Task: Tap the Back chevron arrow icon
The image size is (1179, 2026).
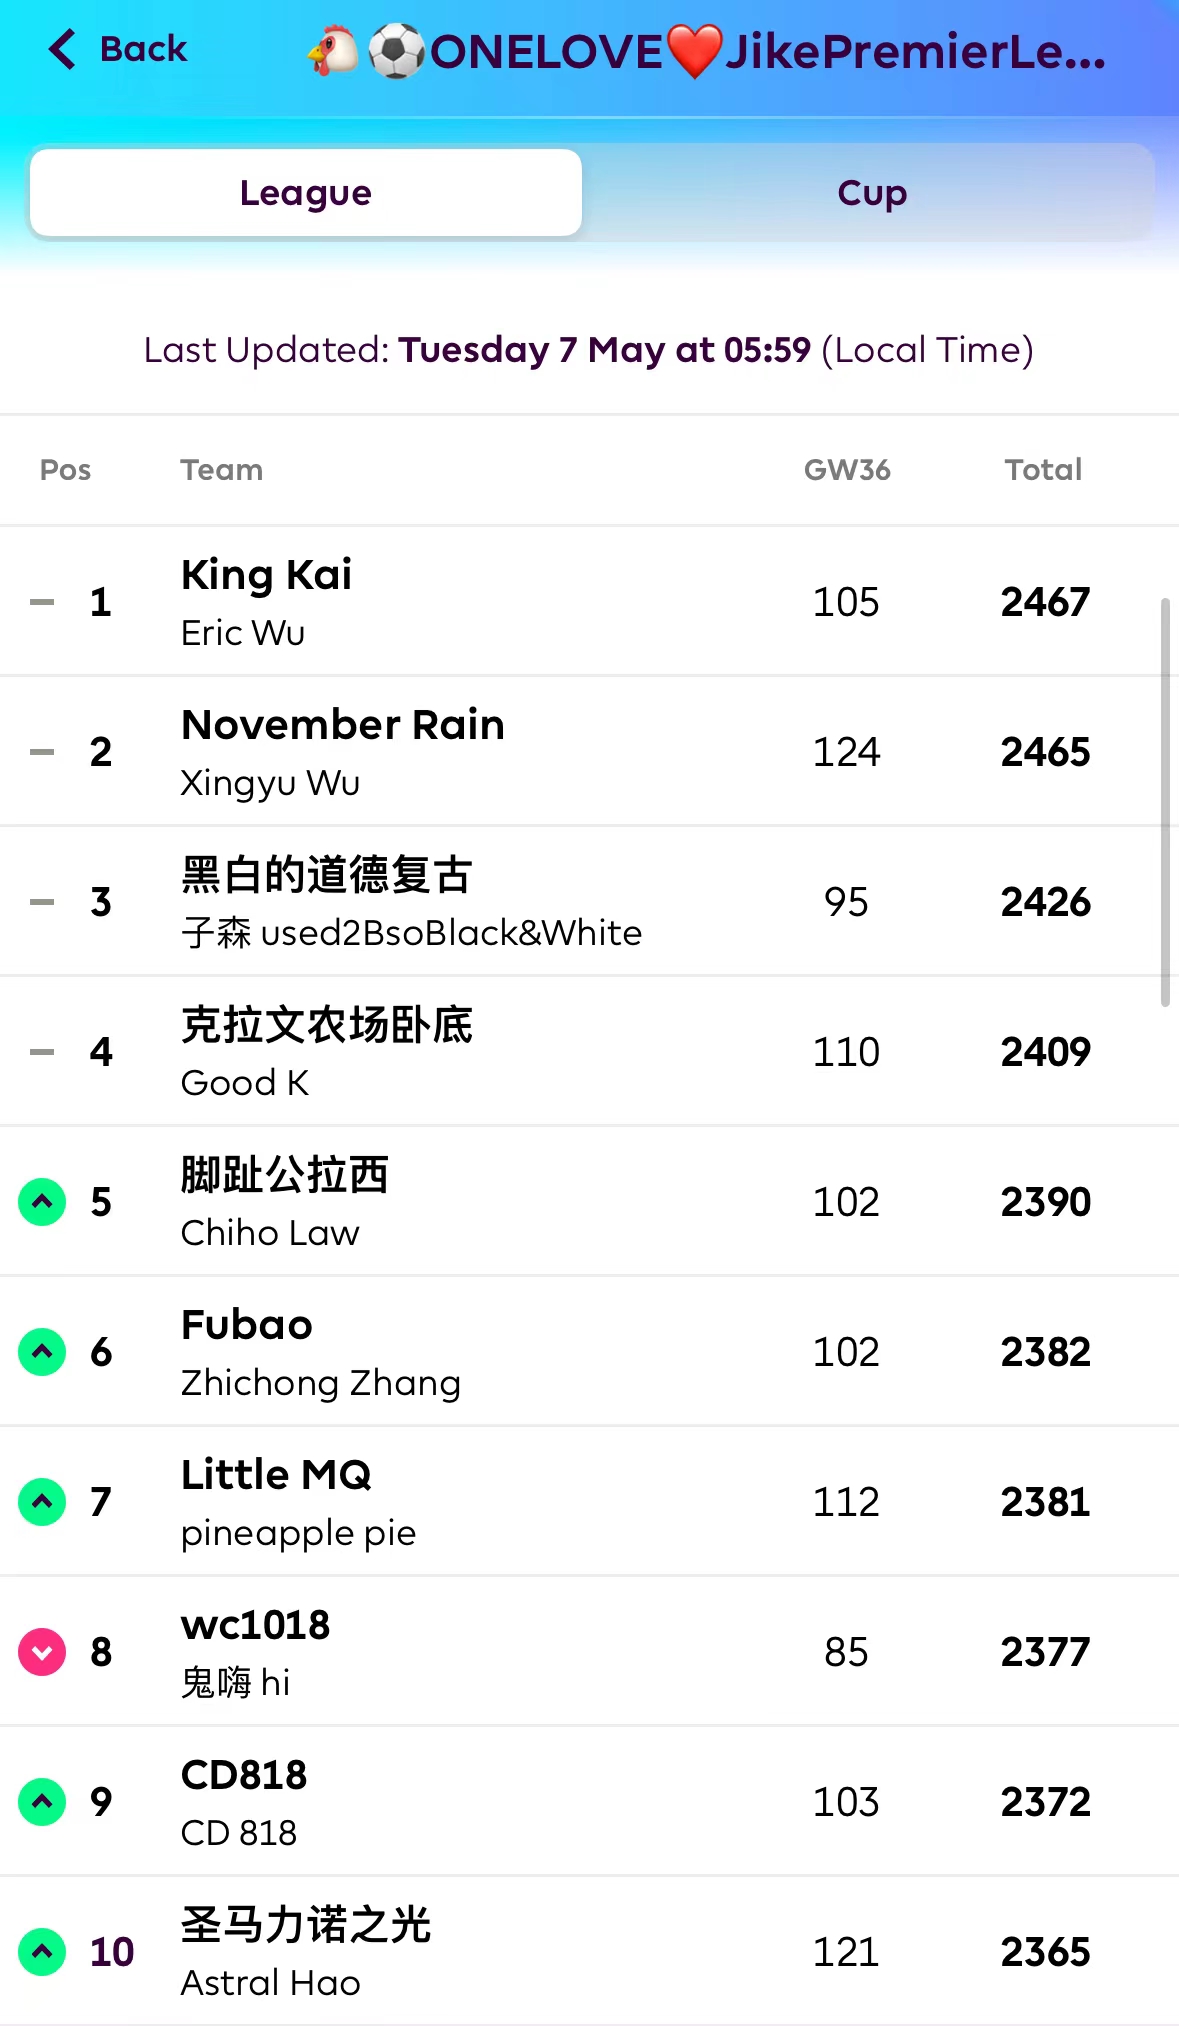Action: tap(62, 49)
